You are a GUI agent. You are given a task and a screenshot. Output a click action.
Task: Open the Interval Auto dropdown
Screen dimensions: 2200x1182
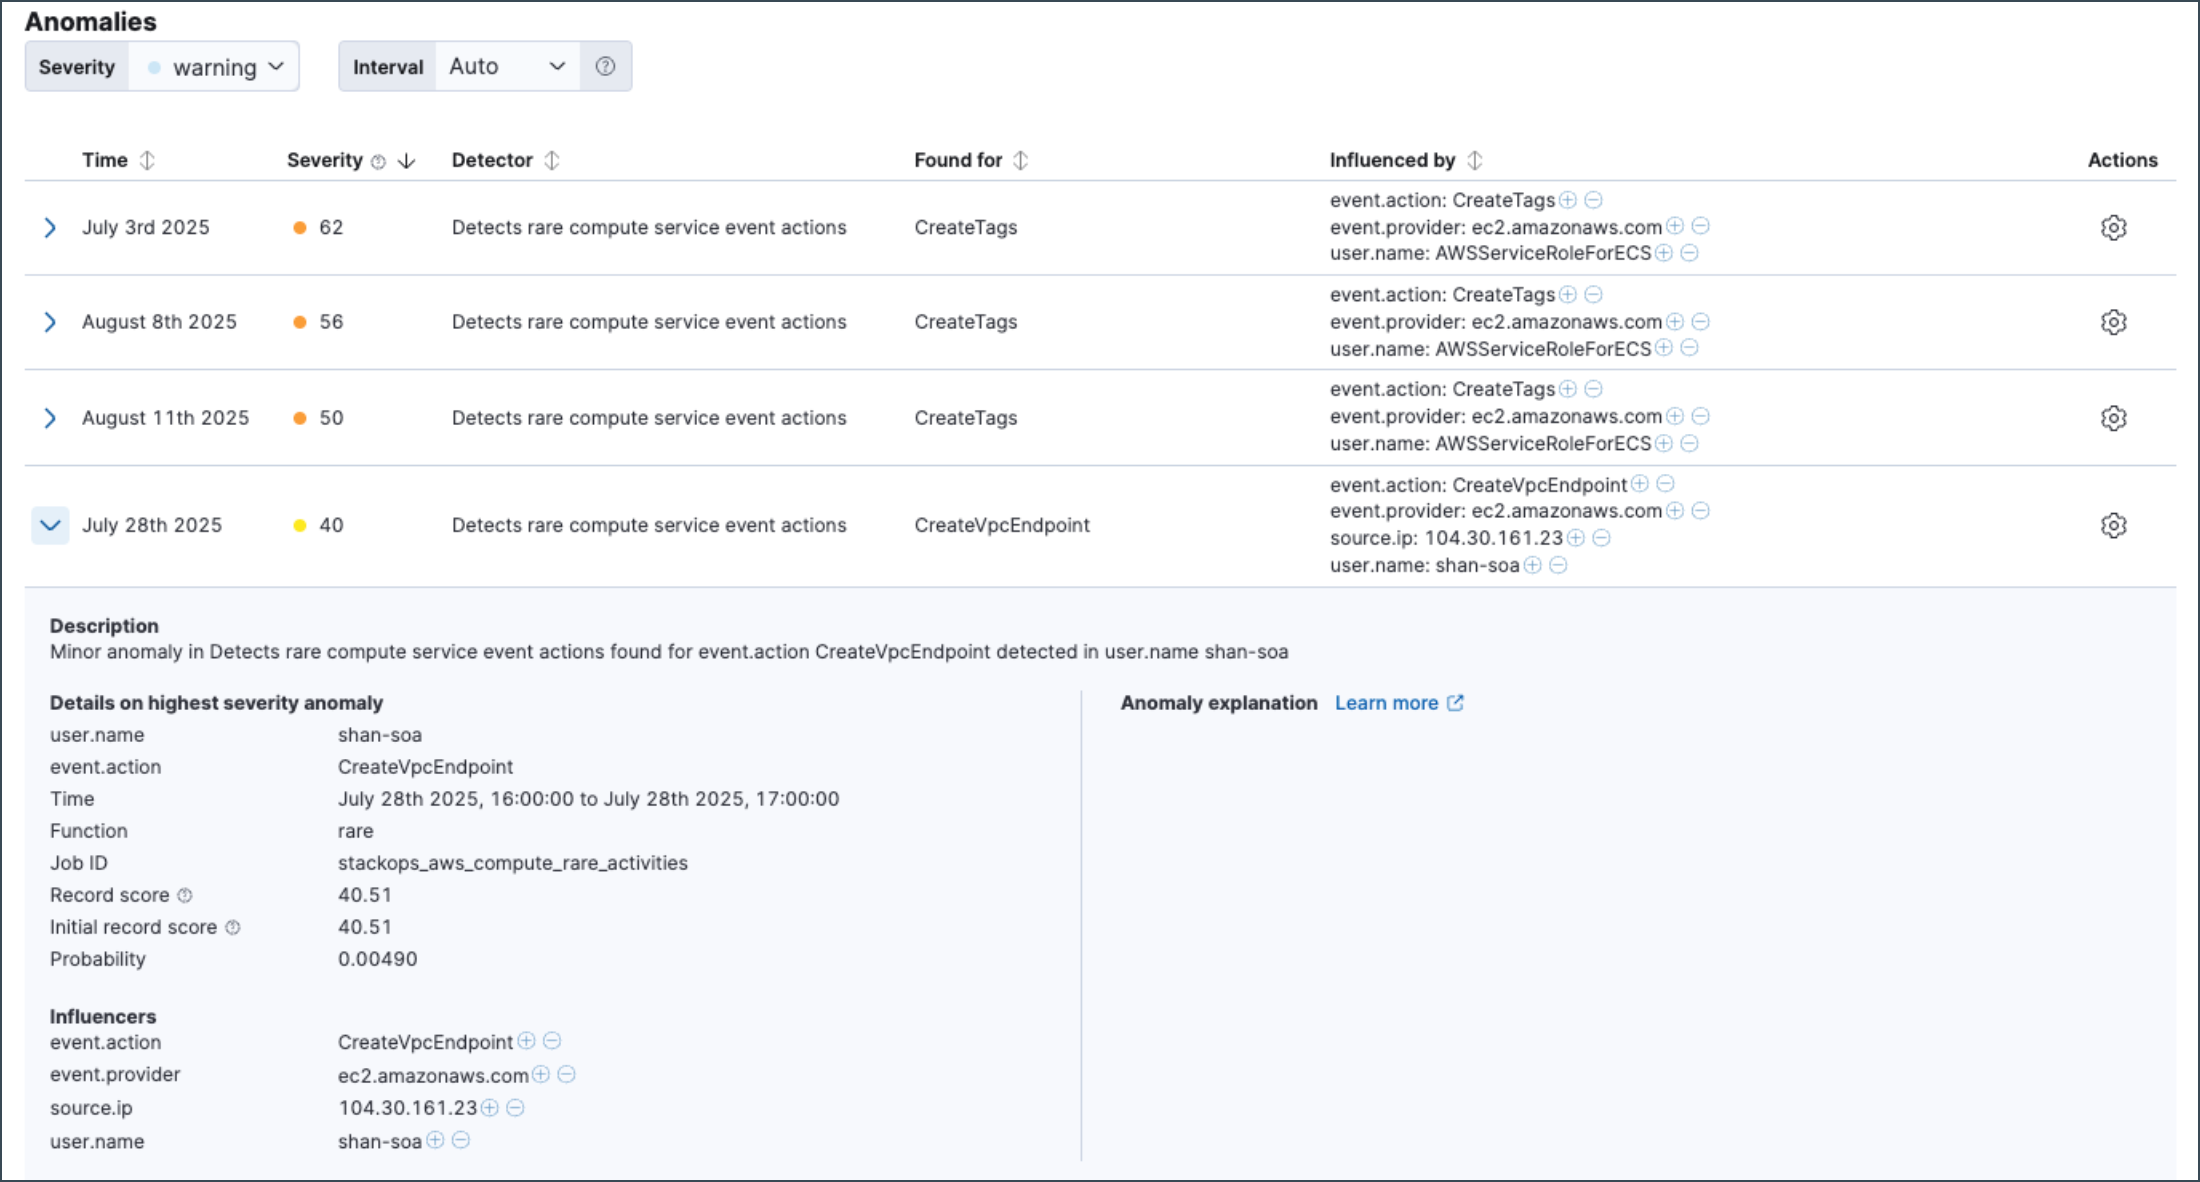click(505, 66)
